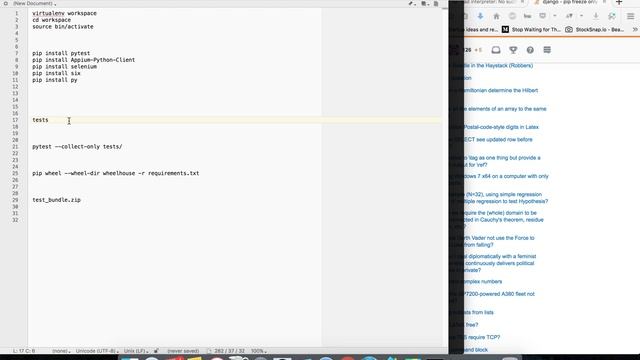Open the Postal-code-style digits in Latex question
The height and width of the screenshot is (360, 640).
(x=501, y=127)
